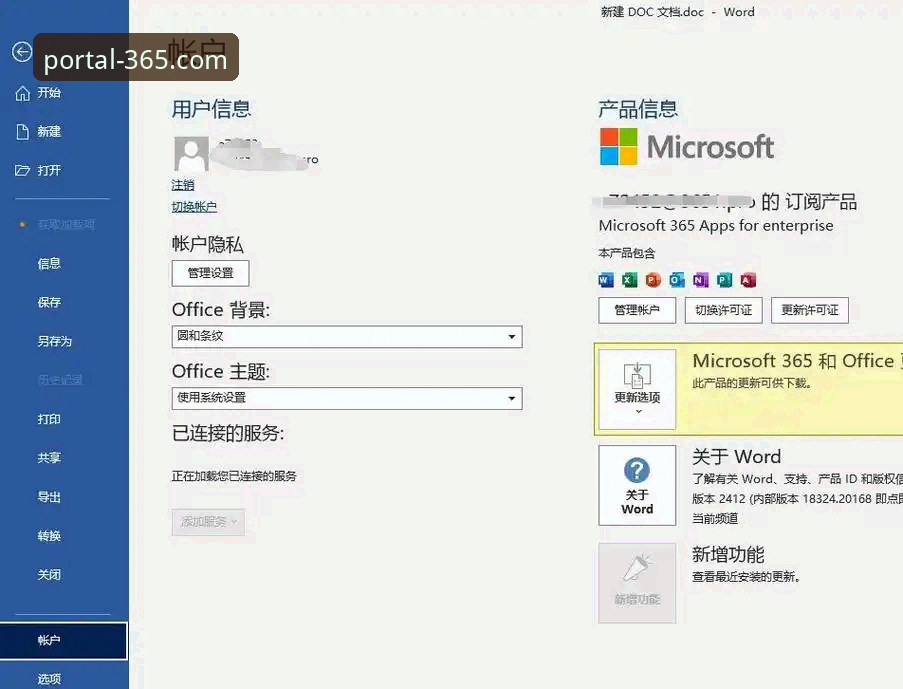Select 保存 in the sidebar

coord(49,302)
